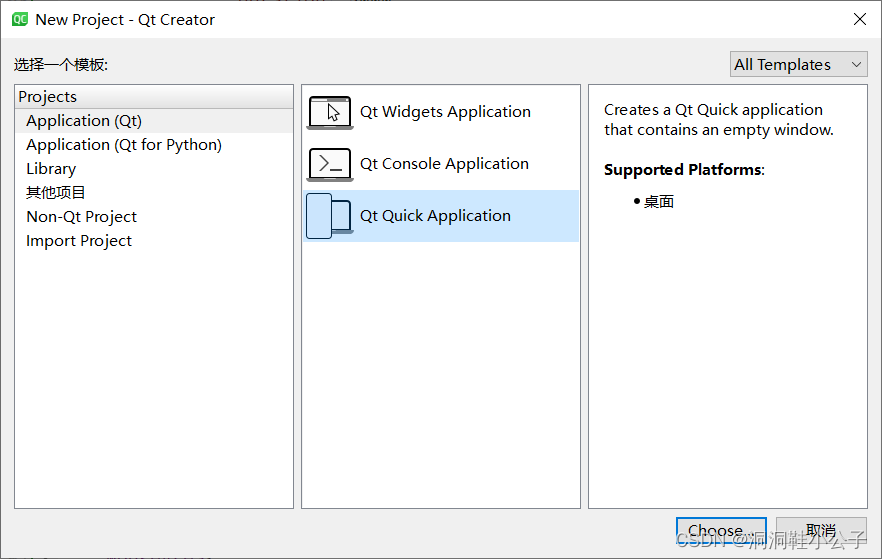
Task: Select the Qt Quick Application device icon
Action: coord(330,216)
